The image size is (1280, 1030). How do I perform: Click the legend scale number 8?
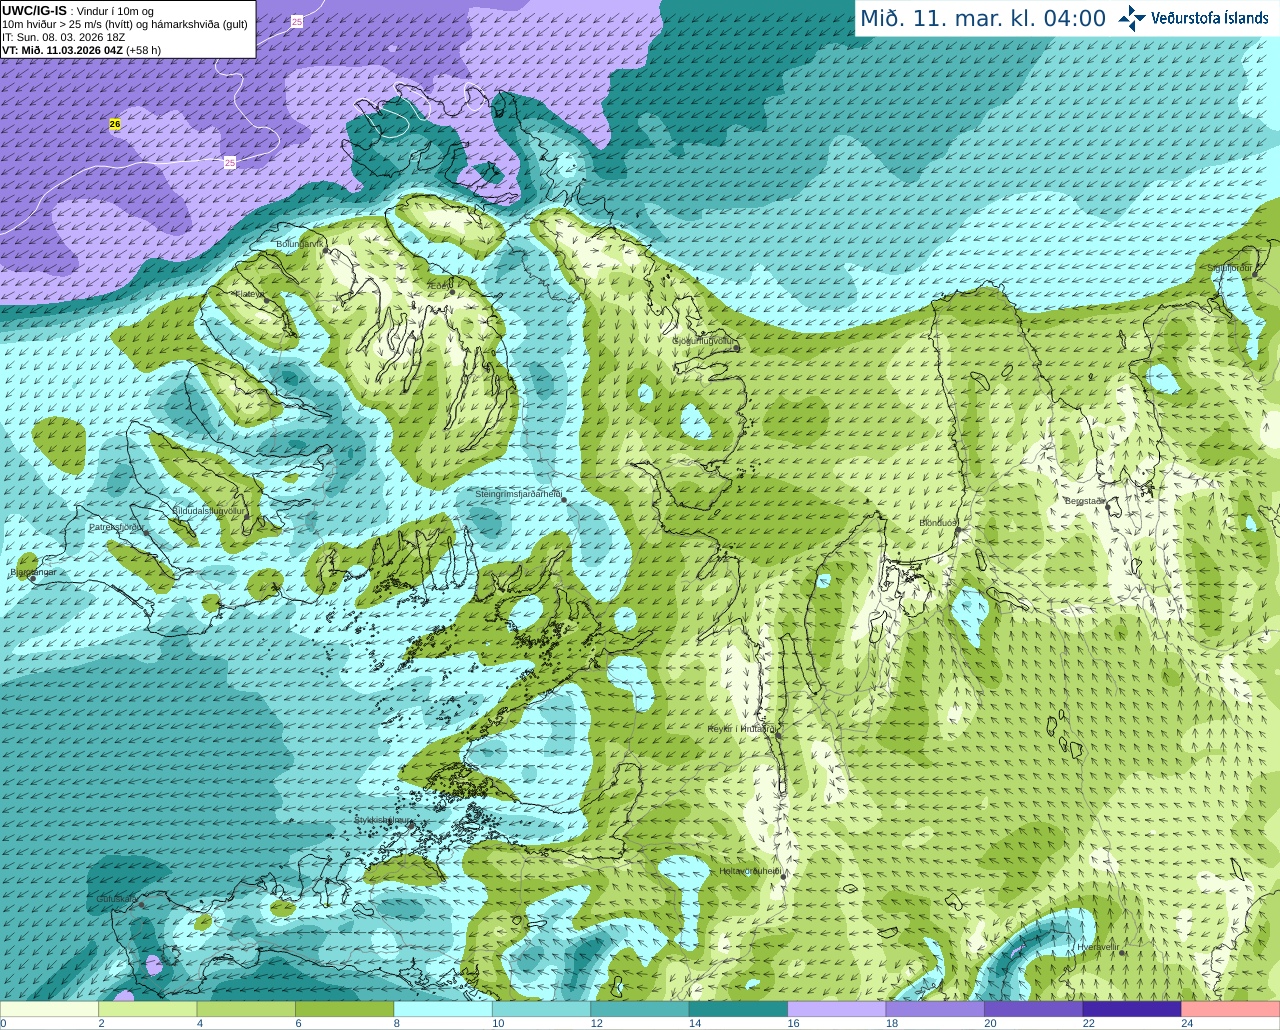[x=397, y=1023]
